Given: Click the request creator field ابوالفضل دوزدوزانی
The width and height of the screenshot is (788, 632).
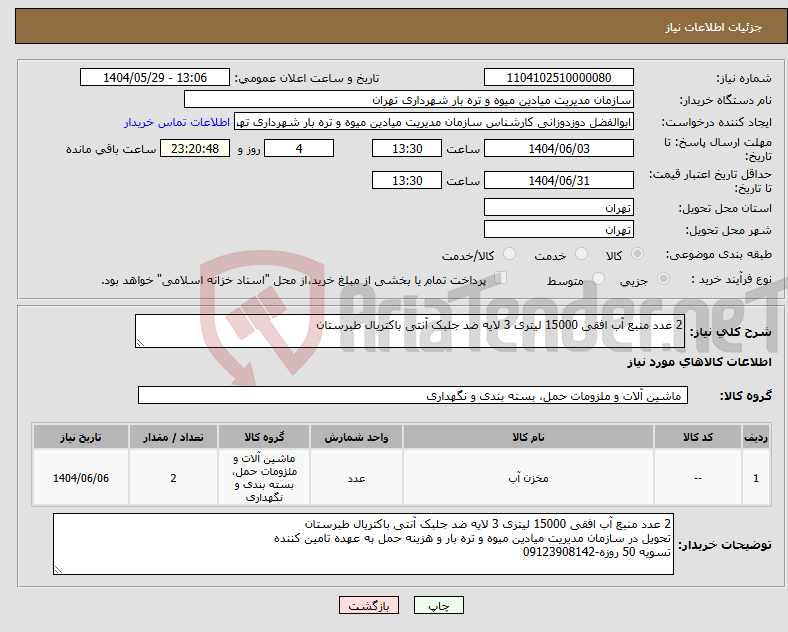Looking at the screenshot, I should (434, 122).
